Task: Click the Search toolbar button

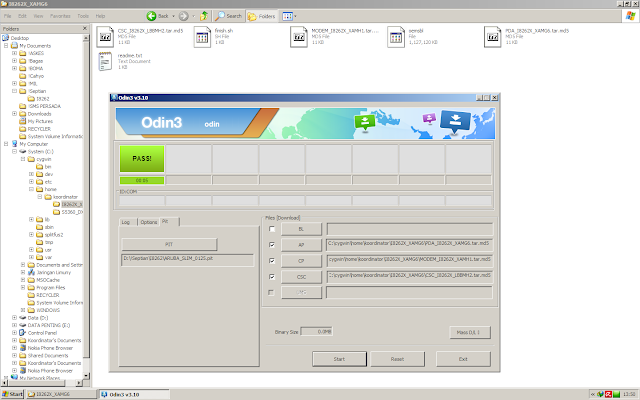Action: [229, 16]
